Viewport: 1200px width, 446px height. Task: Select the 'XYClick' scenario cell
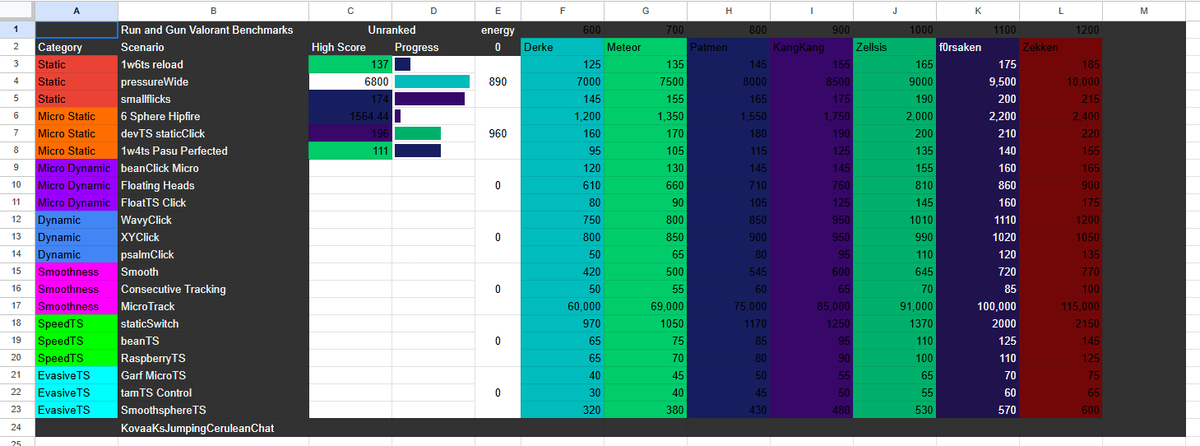point(213,237)
